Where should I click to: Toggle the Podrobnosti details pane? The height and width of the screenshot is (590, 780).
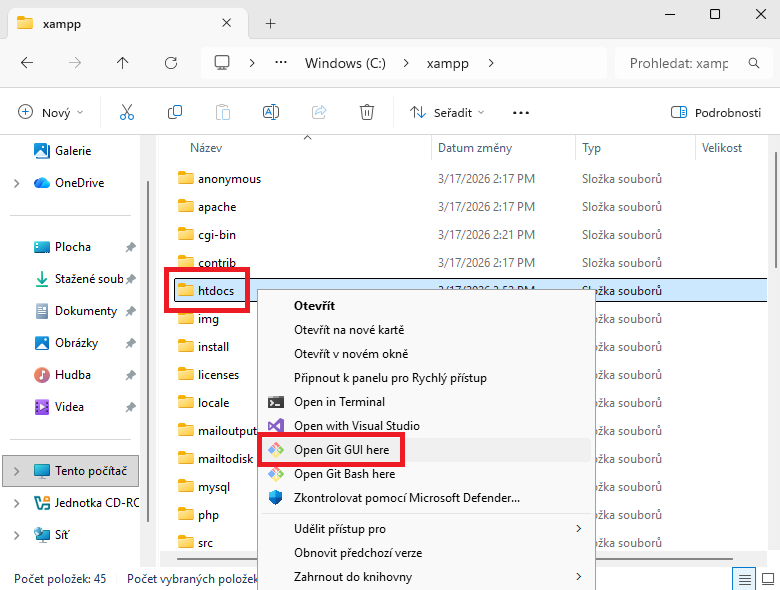(x=716, y=112)
